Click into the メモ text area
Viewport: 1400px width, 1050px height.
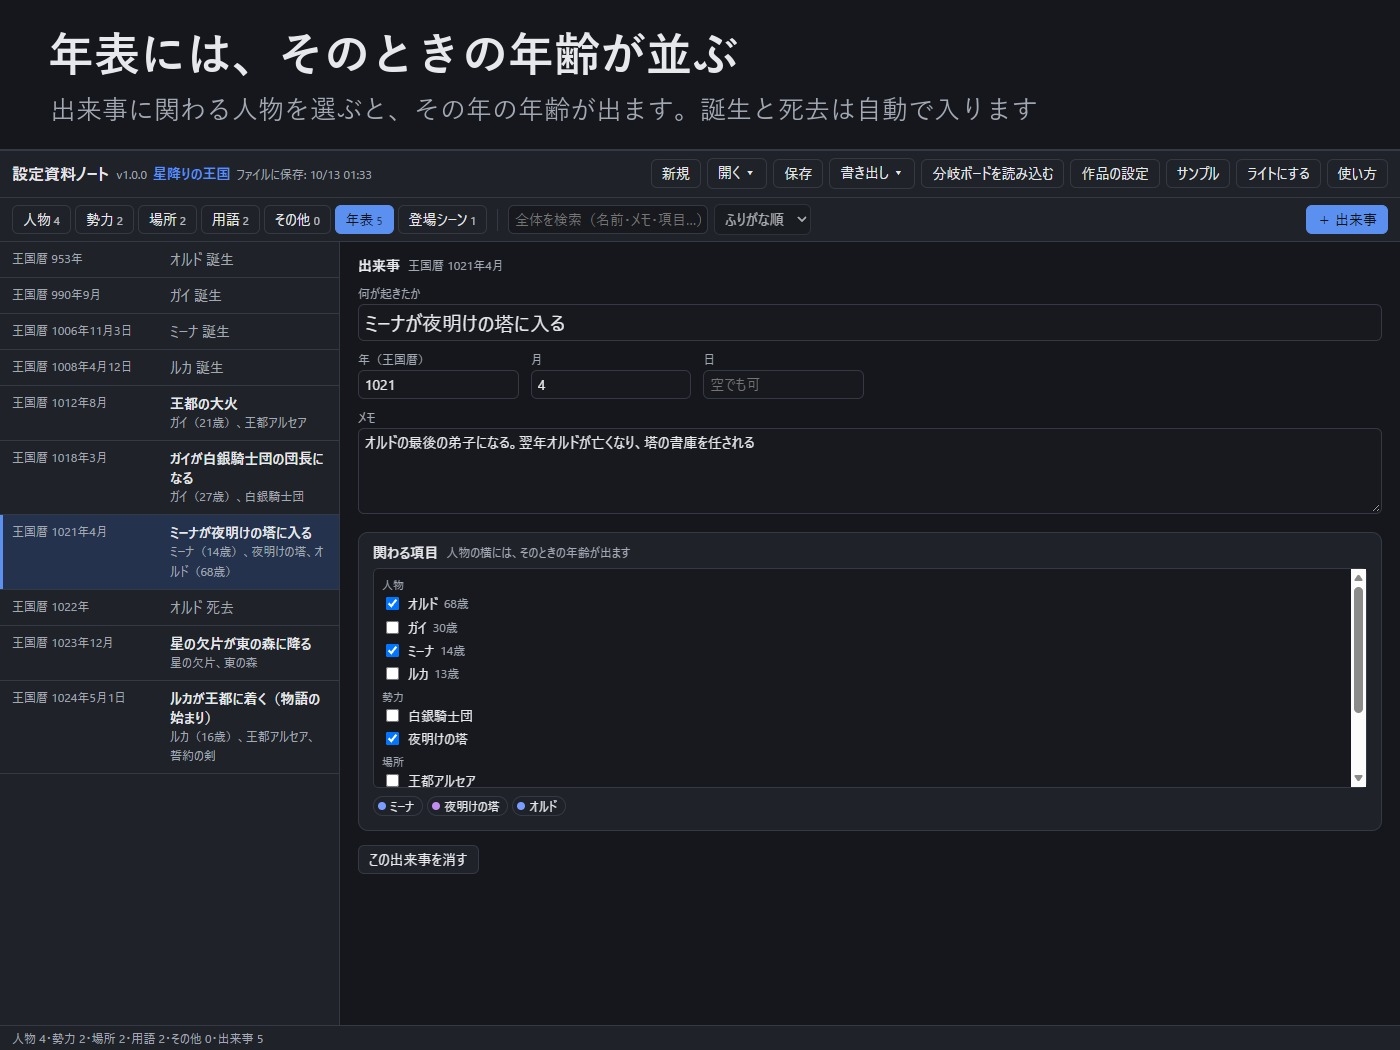869,471
